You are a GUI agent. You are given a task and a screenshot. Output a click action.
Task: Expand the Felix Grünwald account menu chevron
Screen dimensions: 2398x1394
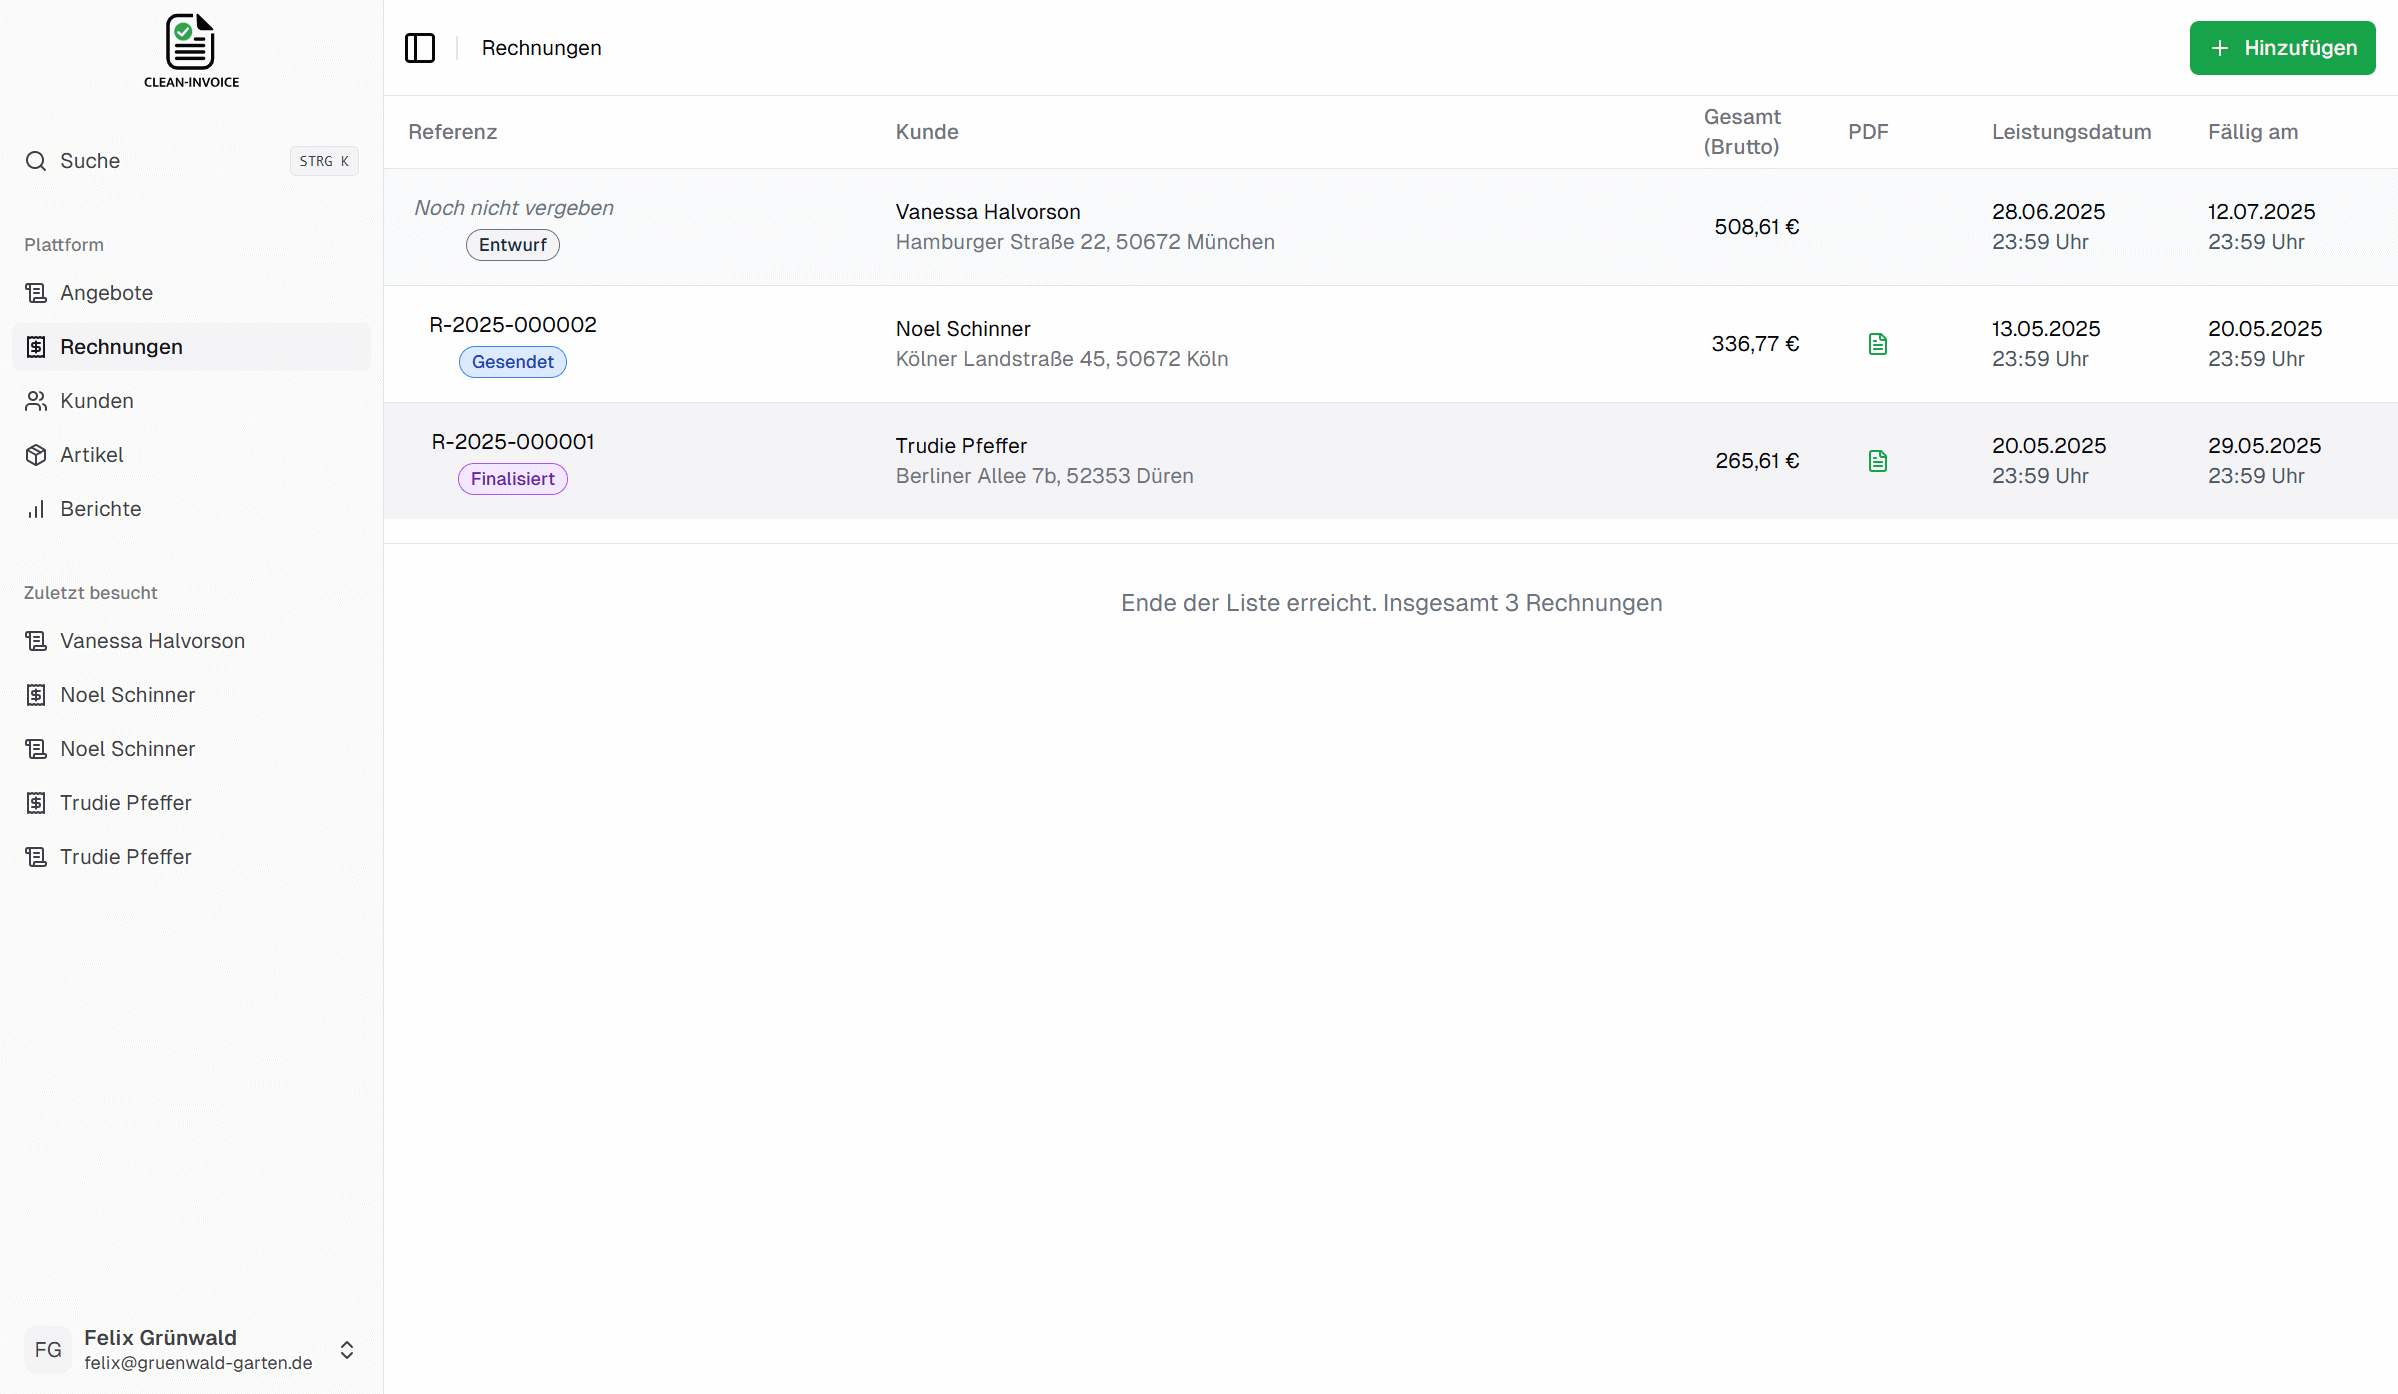[x=347, y=1350]
